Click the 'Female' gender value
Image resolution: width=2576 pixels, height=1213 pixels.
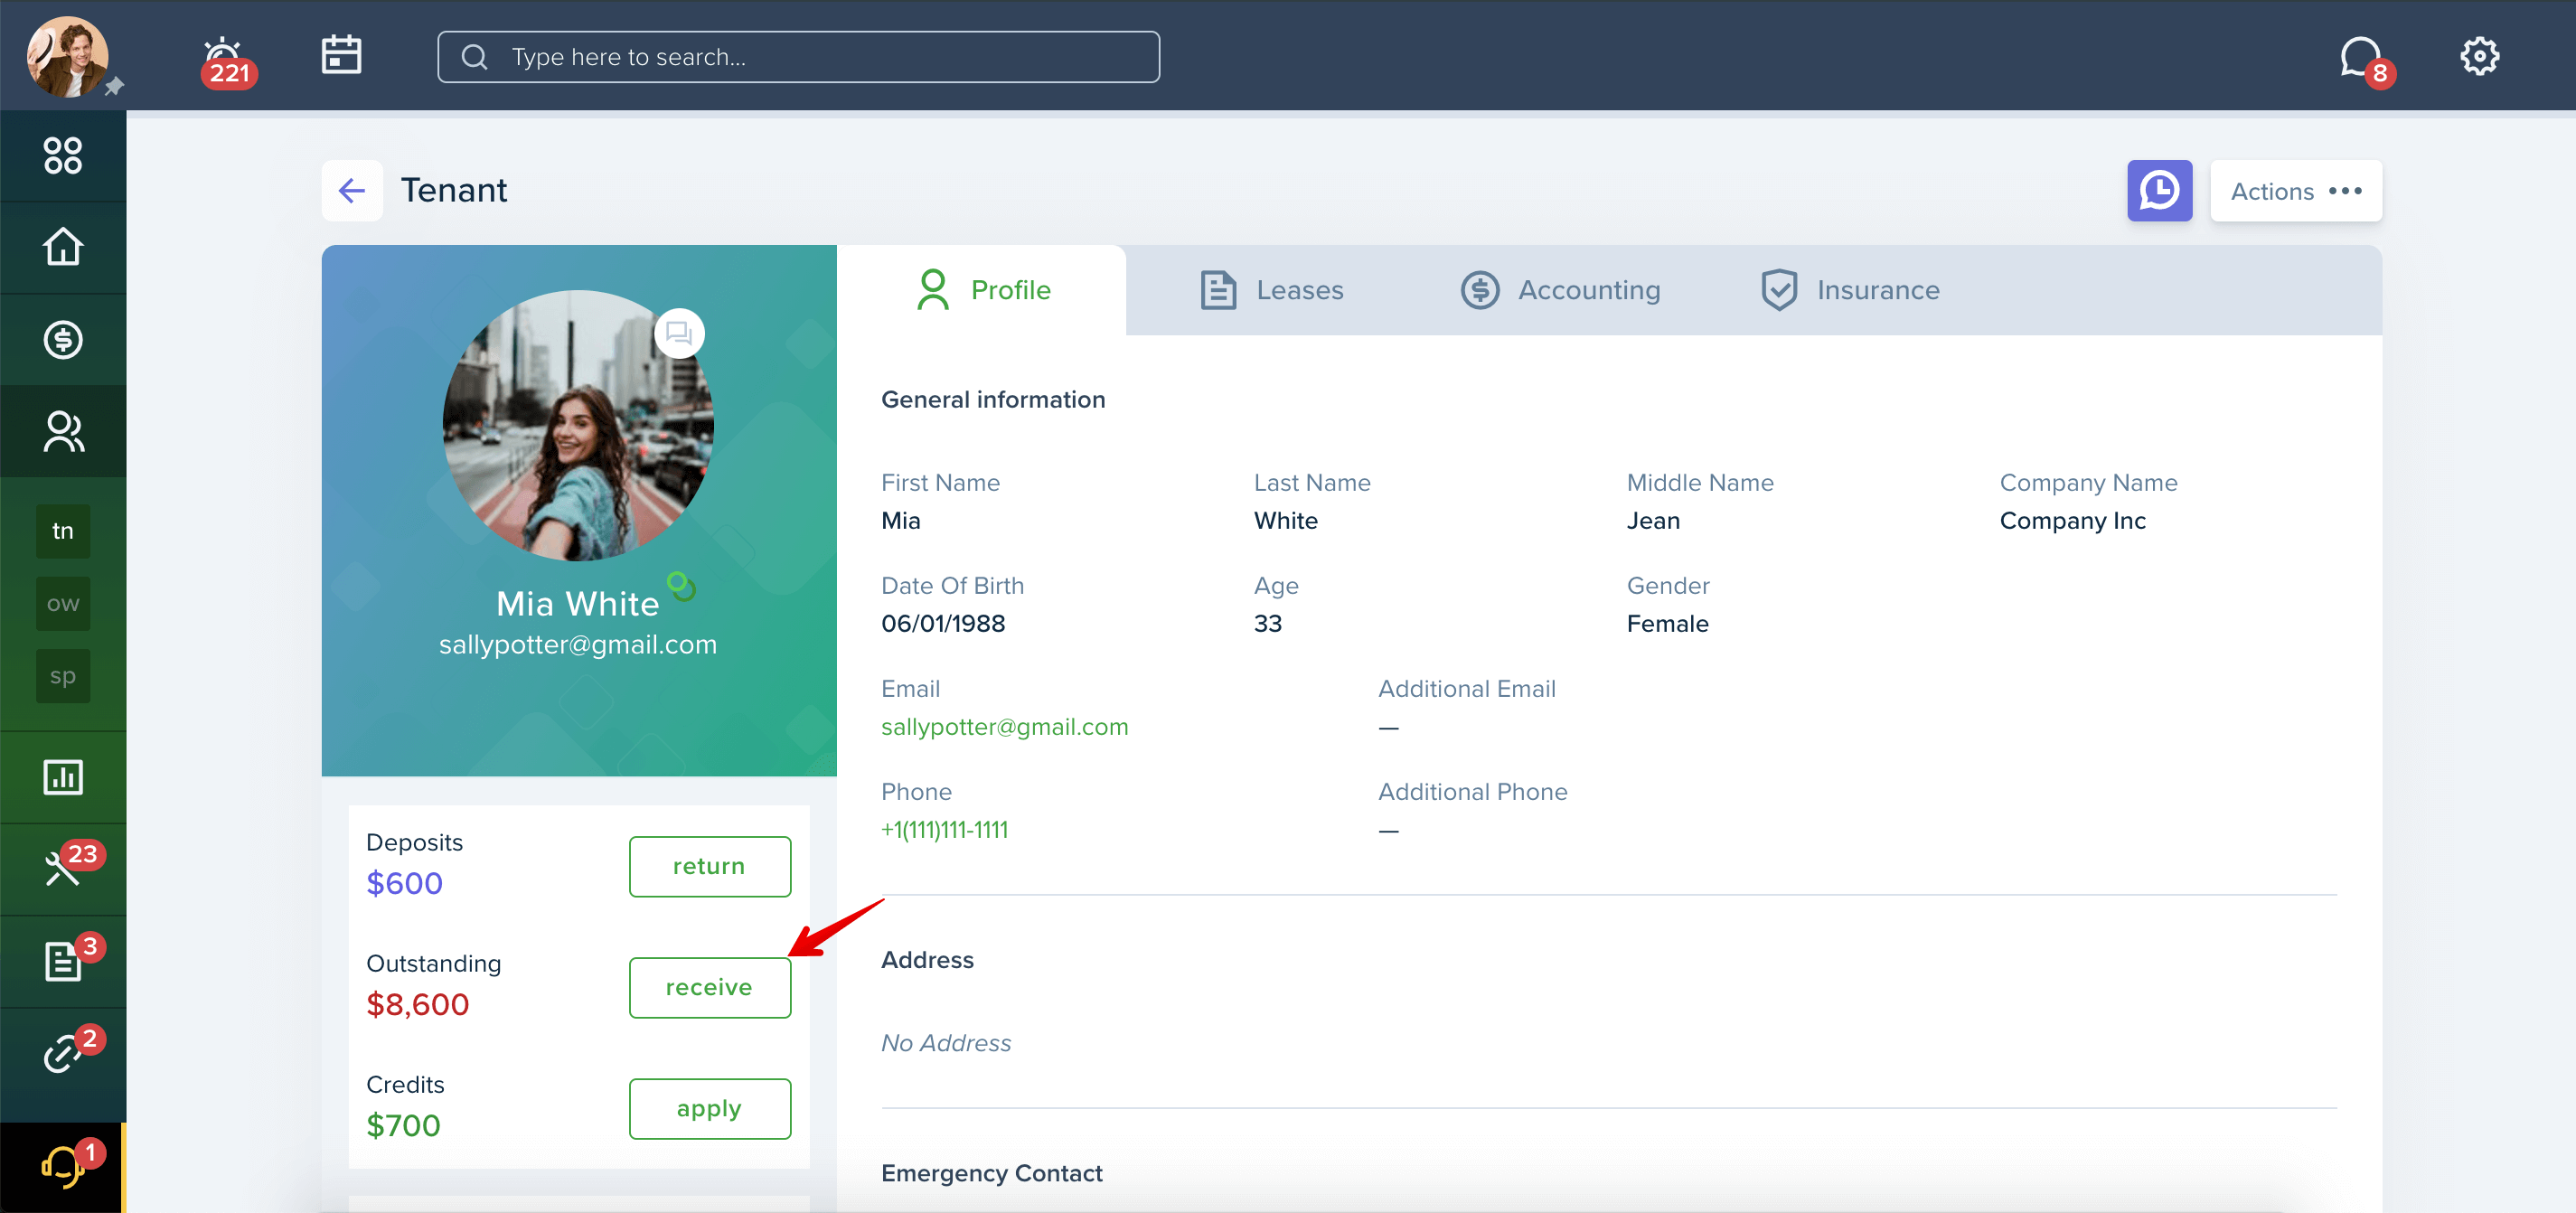pos(1667,624)
